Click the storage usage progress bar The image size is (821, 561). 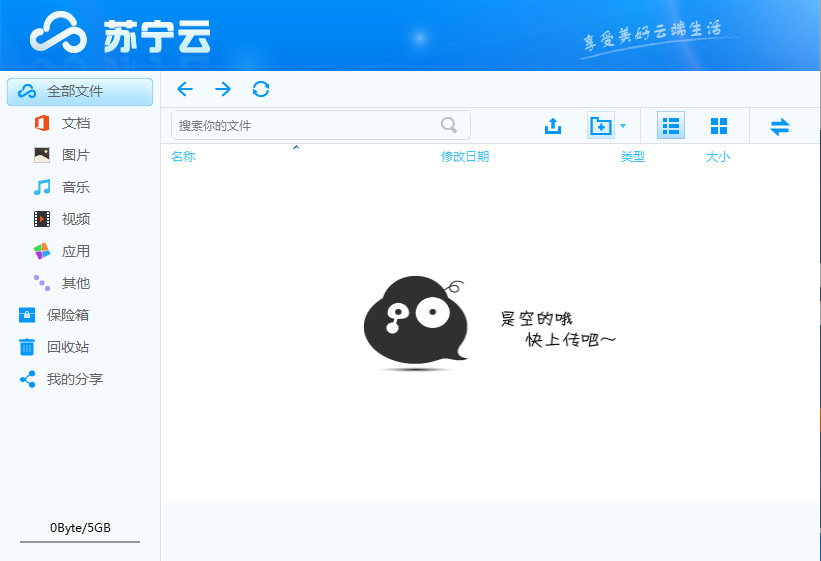tap(80, 542)
